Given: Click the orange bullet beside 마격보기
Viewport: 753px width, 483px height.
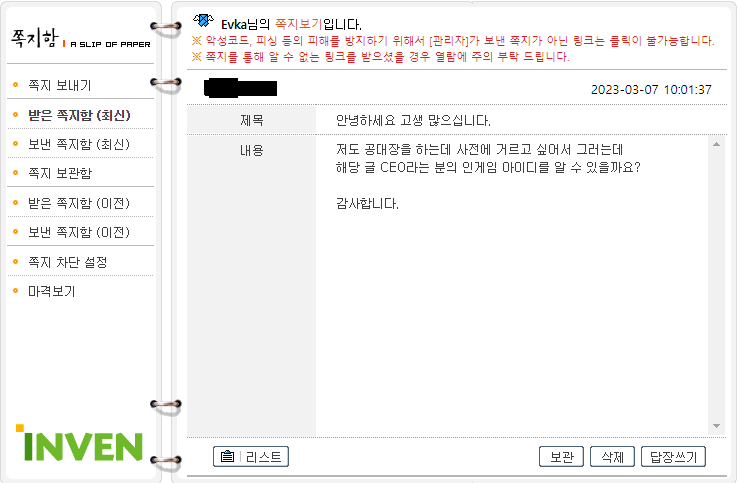Looking at the screenshot, I should pos(15,291).
